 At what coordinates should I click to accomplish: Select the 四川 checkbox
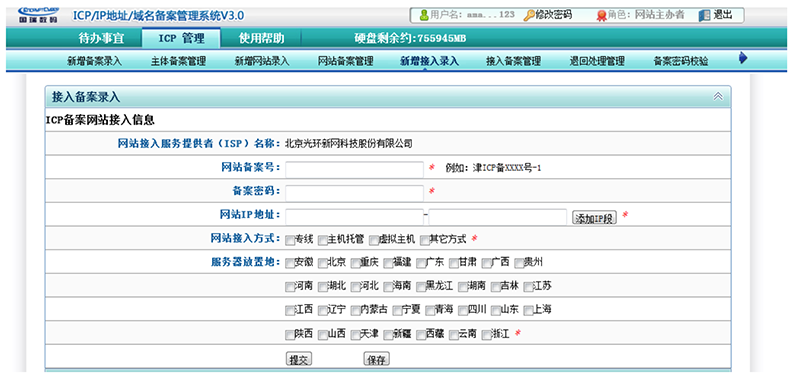tap(462, 310)
